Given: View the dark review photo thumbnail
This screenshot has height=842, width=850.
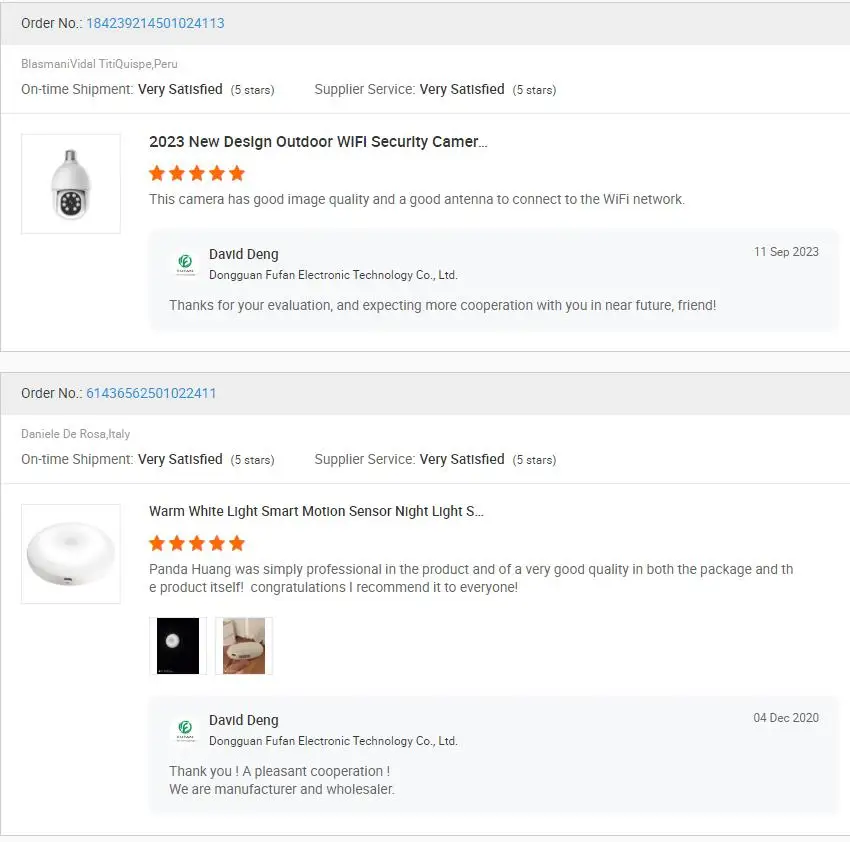Looking at the screenshot, I should (178, 646).
